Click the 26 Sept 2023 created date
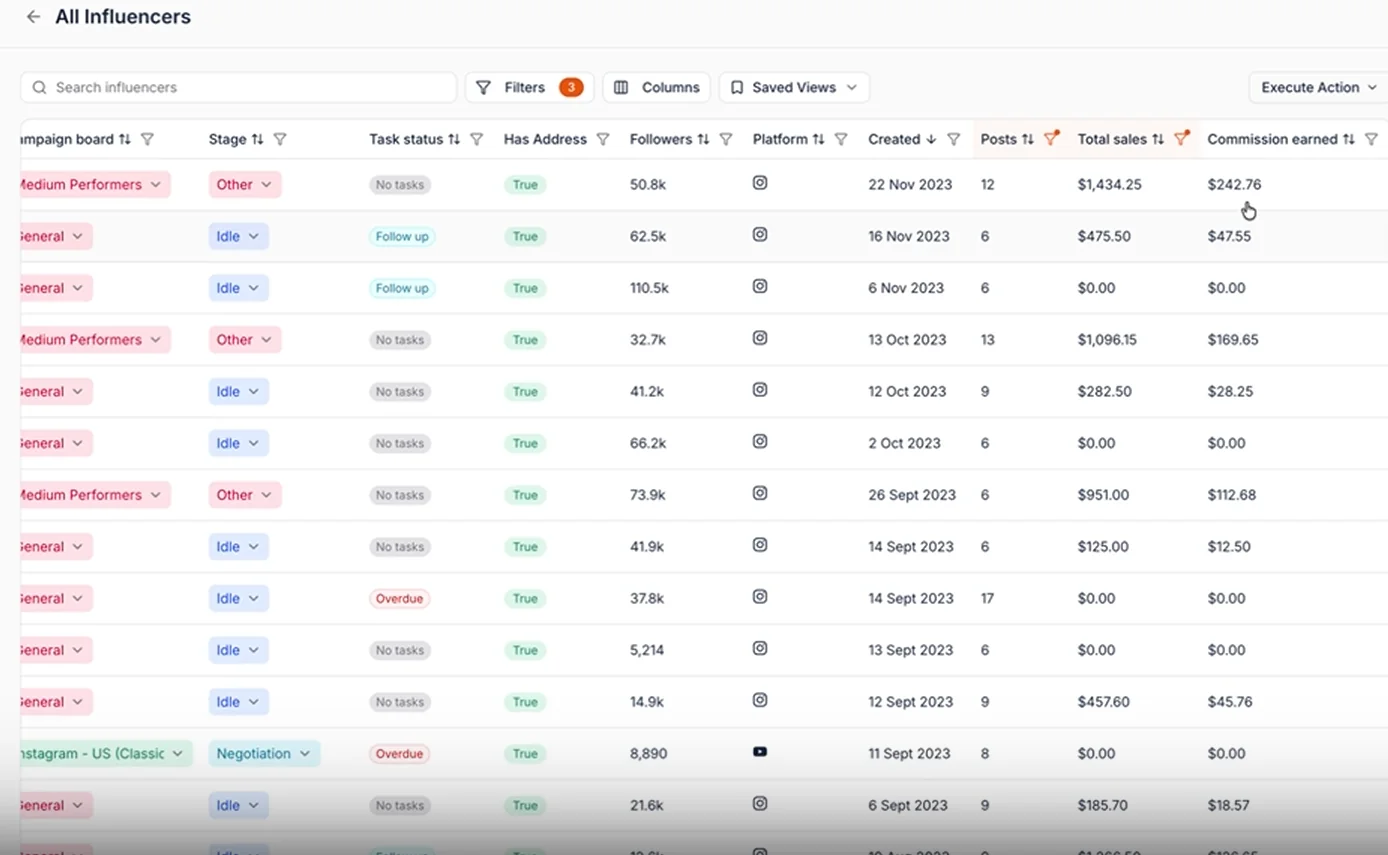Viewport: 1388px width, 855px height. point(912,495)
